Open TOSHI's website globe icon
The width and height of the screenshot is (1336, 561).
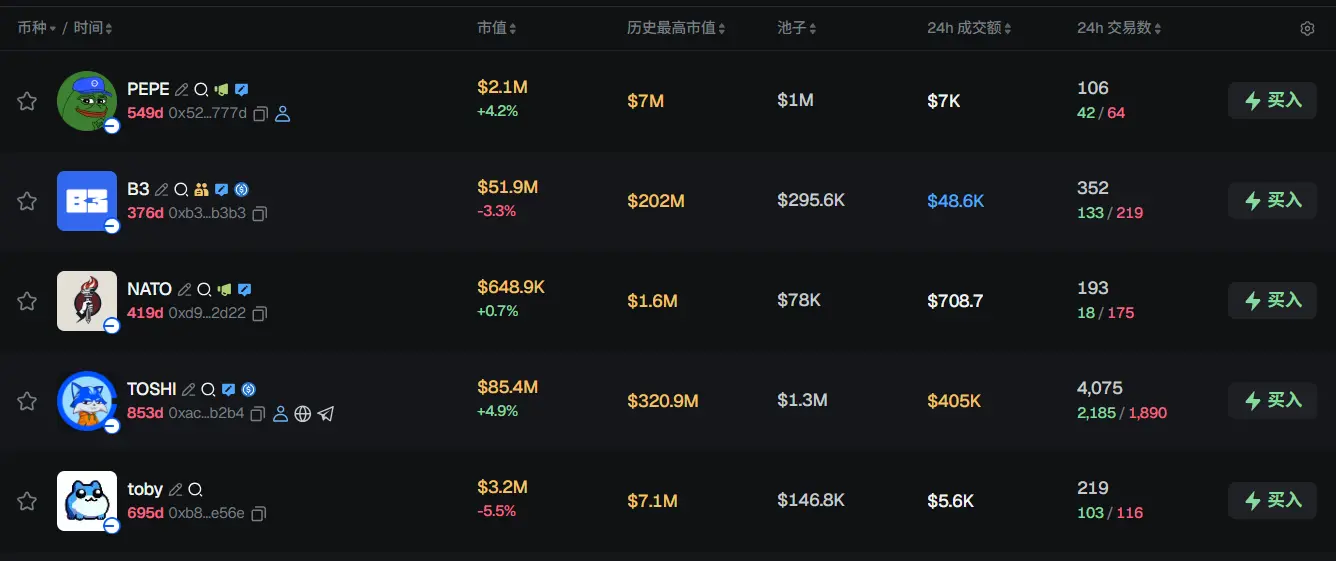[x=303, y=414]
